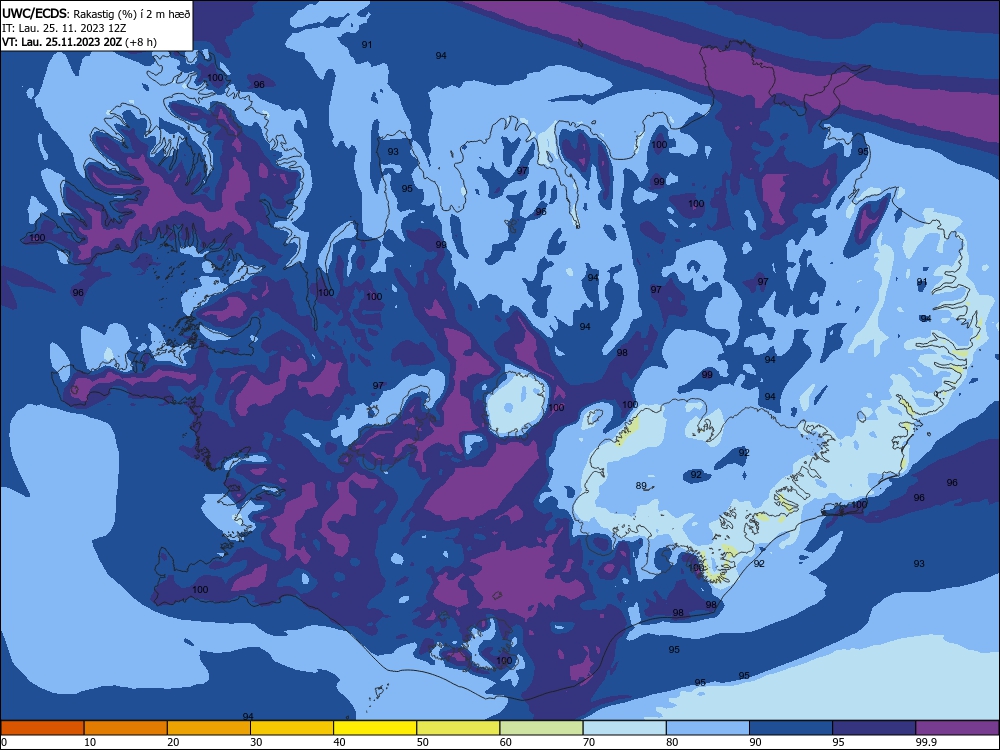Pick the purple above-99.9 legend swatch

click(x=958, y=728)
